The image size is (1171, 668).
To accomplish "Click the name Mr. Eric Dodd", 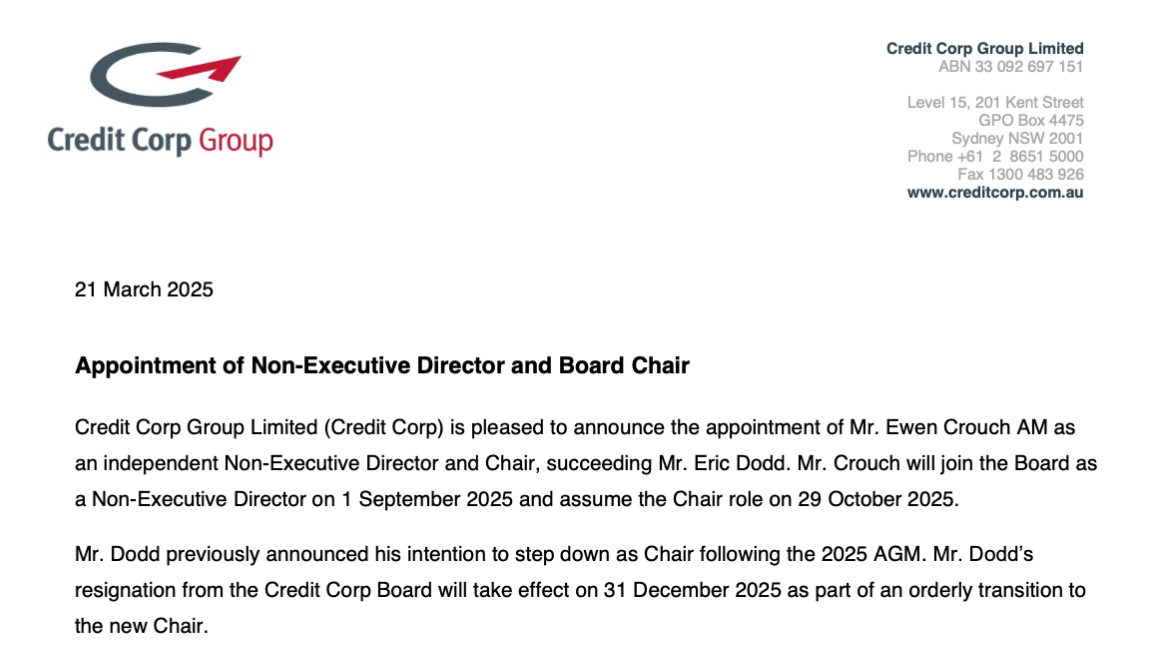I will click(722, 463).
